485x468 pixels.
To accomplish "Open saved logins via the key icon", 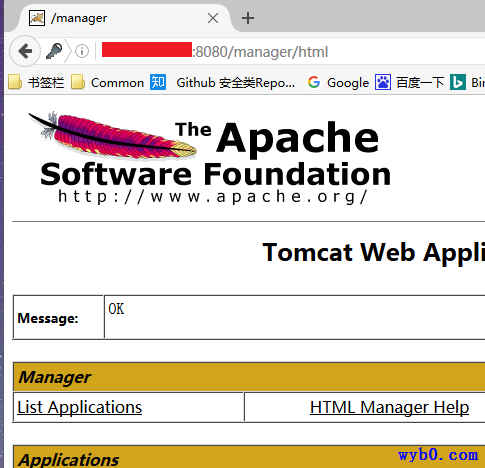I will (54, 51).
